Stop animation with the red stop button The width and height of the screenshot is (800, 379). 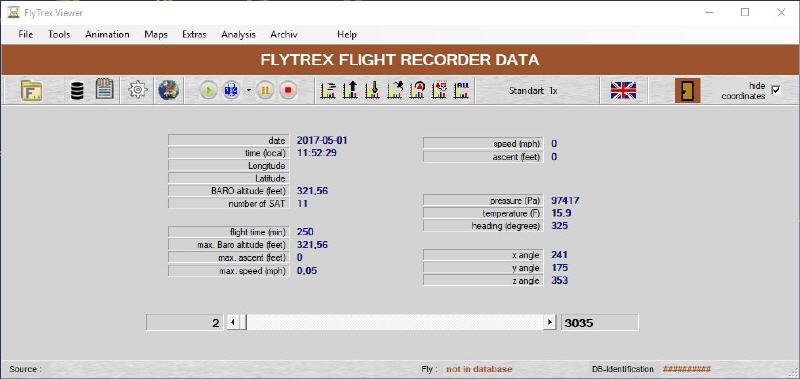coord(288,91)
